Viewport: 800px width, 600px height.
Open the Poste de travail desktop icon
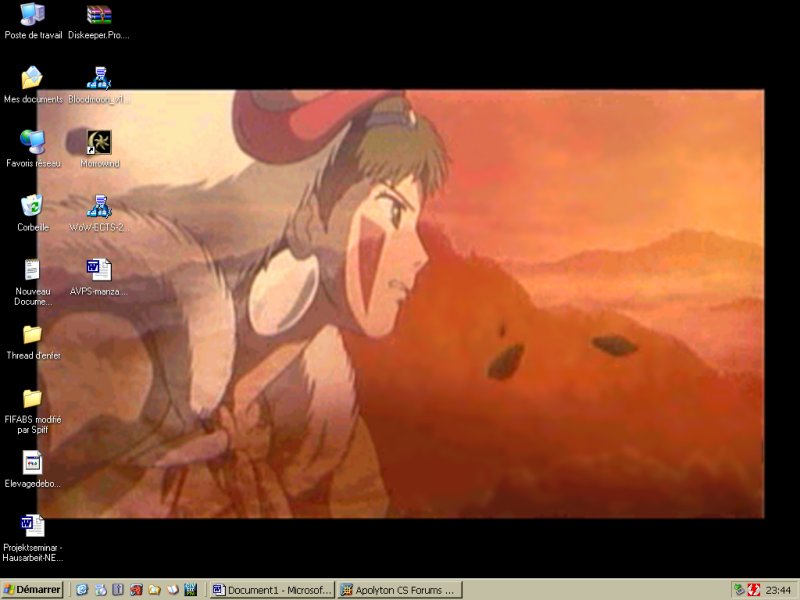[33, 15]
